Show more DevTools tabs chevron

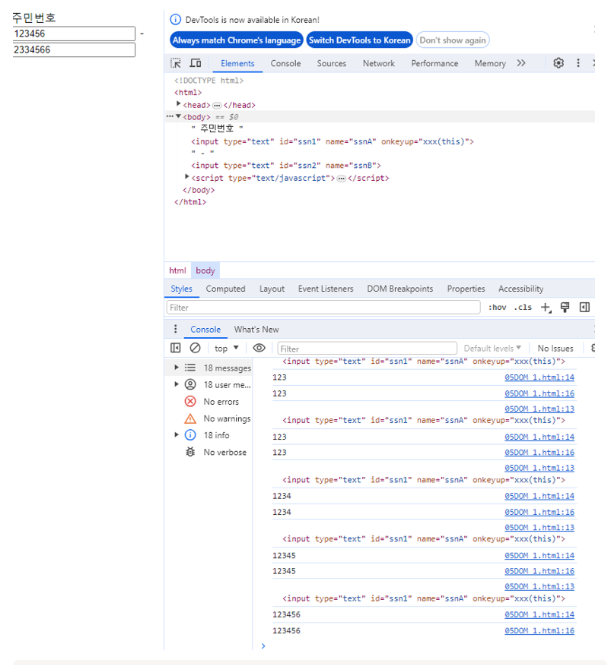[x=521, y=63]
